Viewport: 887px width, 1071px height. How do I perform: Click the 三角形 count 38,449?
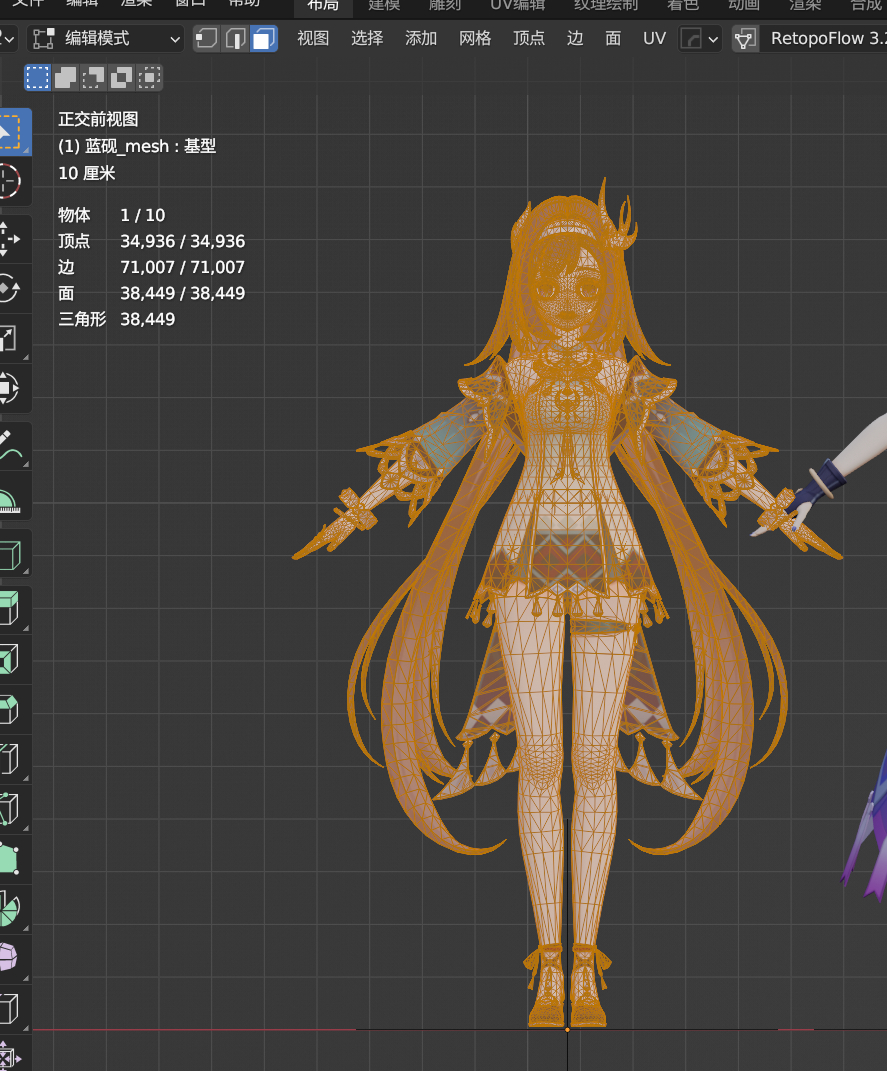point(147,319)
